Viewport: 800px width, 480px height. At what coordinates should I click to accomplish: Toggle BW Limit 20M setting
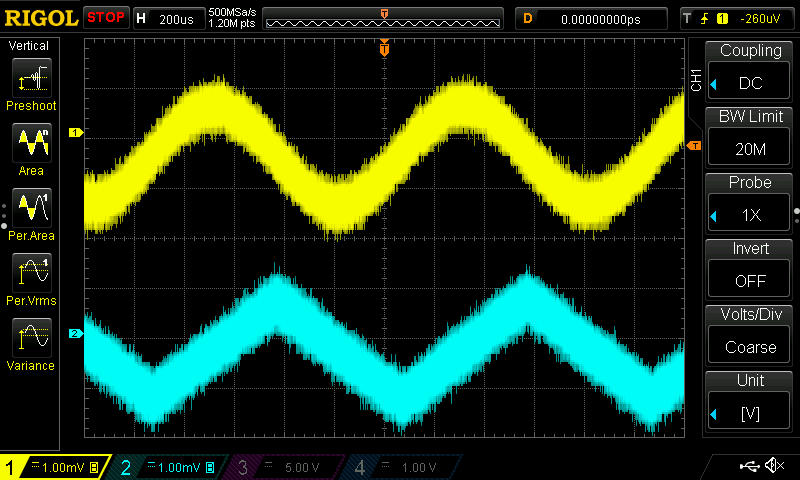750,136
